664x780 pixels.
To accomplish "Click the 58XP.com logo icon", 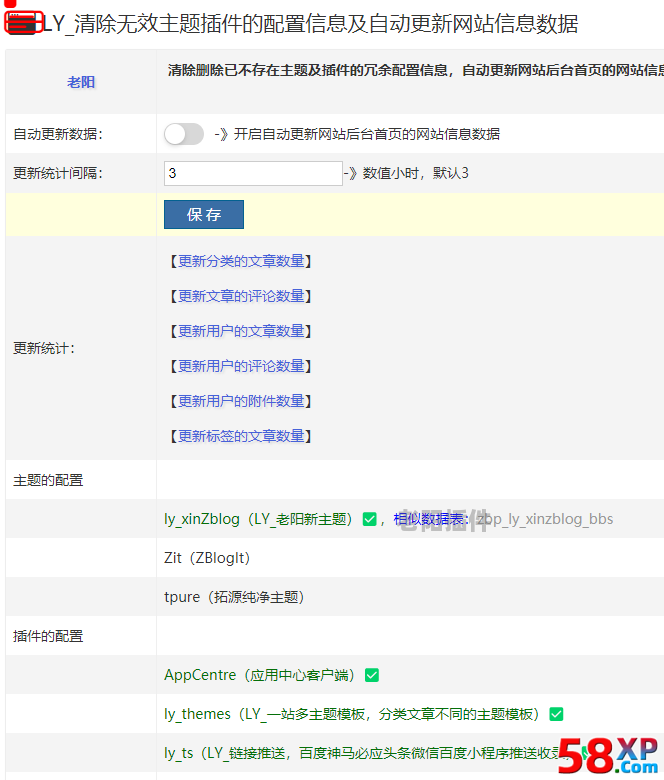I will [x=608, y=757].
